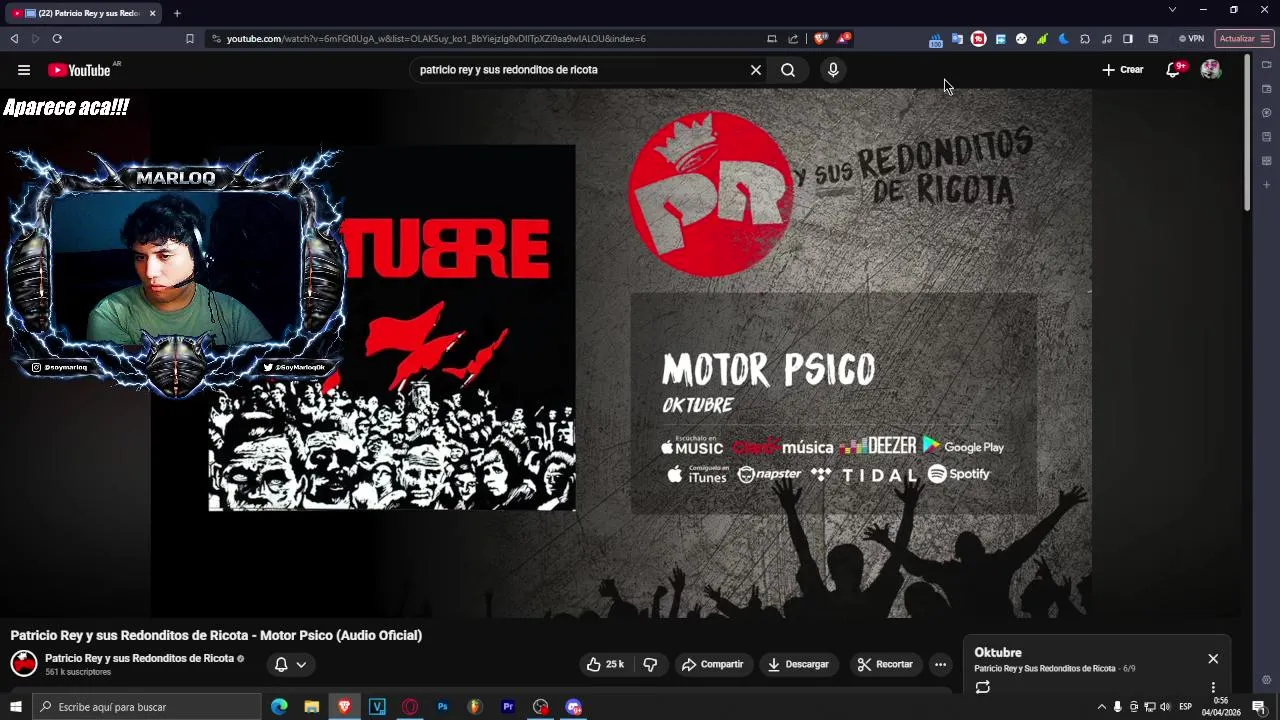Image resolution: width=1280 pixels, height=720 pixels.
Task: Open Microsoft Edge from taskbar
Action: (279, 707)
